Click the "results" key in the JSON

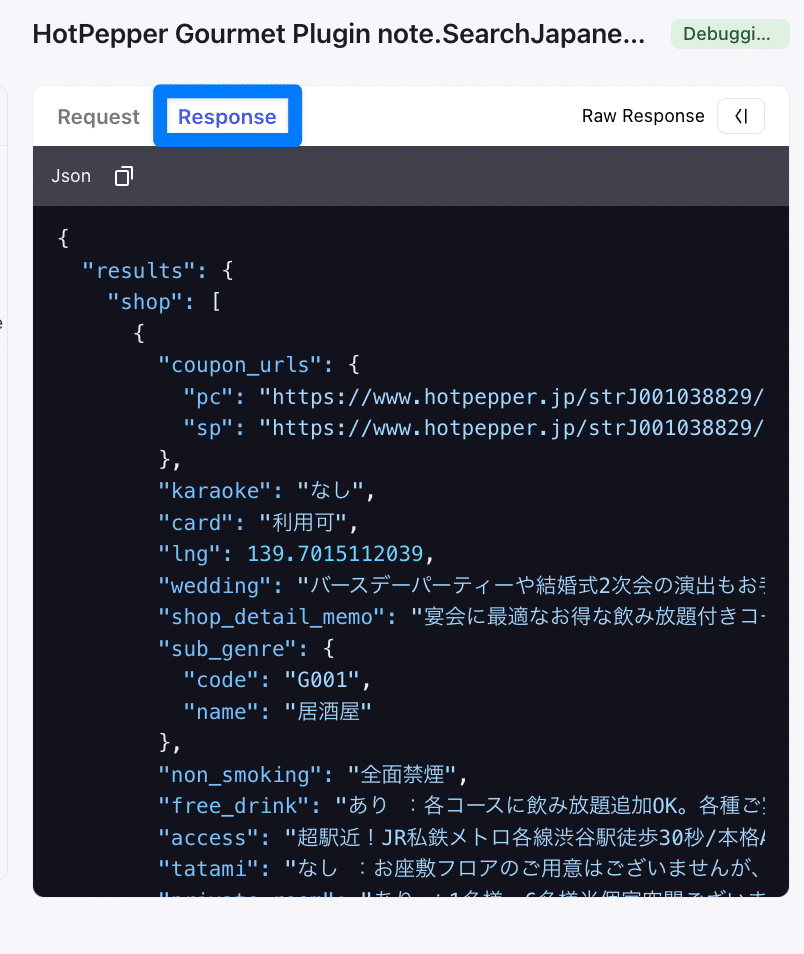pos(134,270)
